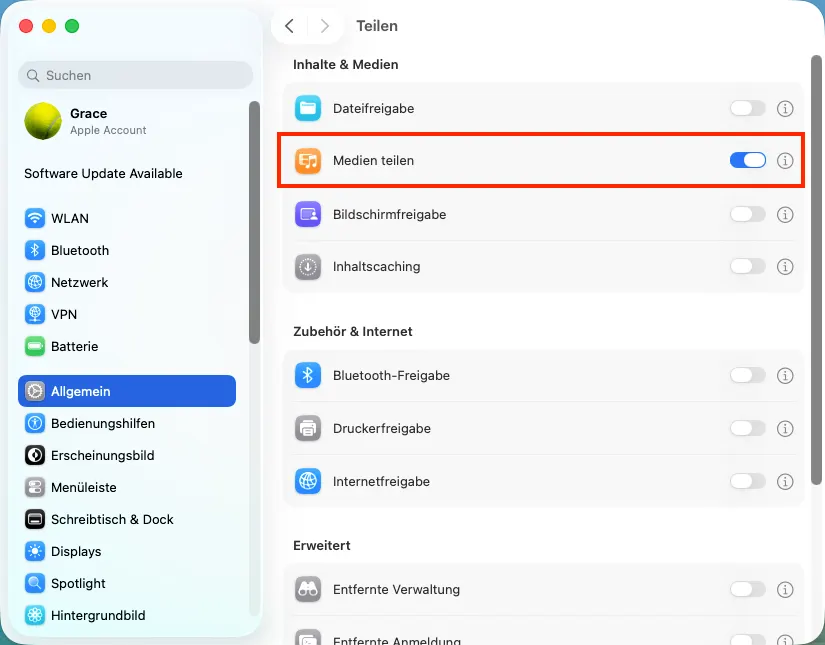Turn off Medien teilen switch
825x645 pixels.
pos(748,160)
